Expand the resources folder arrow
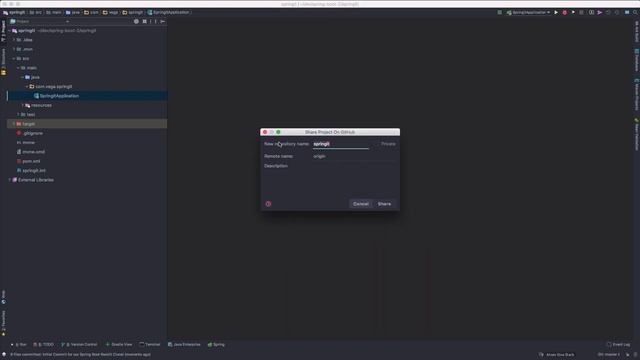This screenshot has width=640, height=360. coord(23,105)
